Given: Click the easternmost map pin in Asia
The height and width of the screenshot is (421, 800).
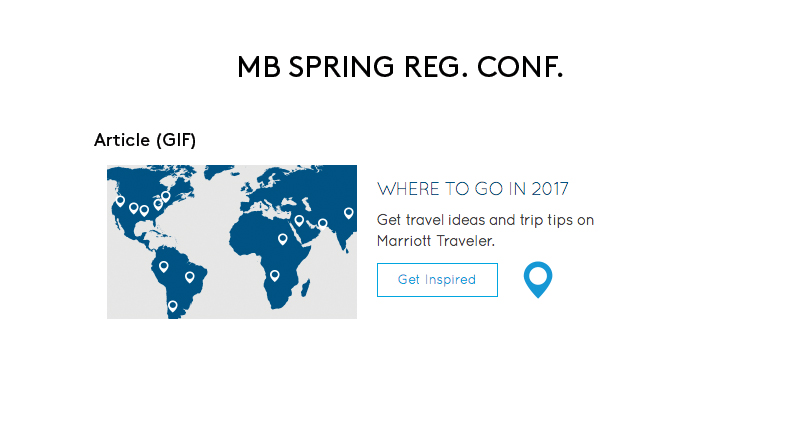Looking at the screenshot, I should pos(348,212).
